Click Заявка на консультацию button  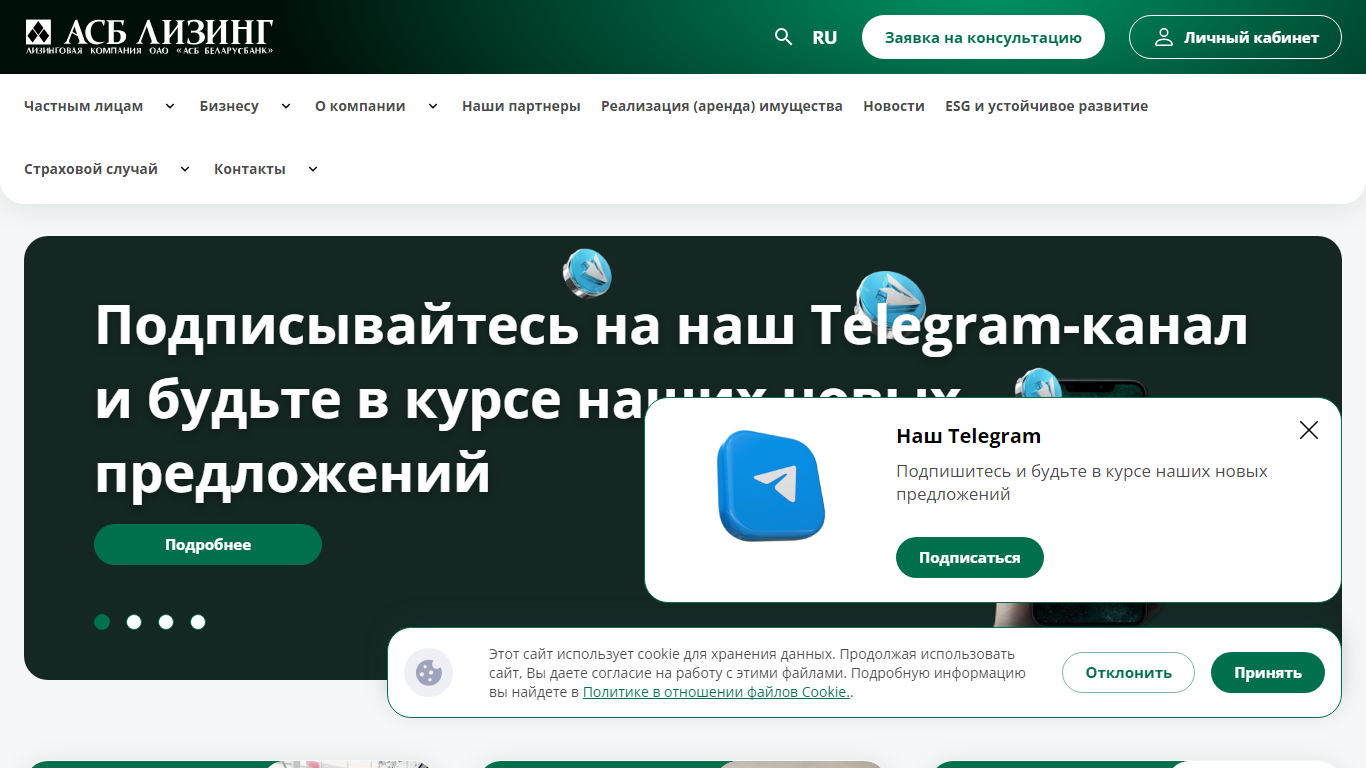[983, 37]
